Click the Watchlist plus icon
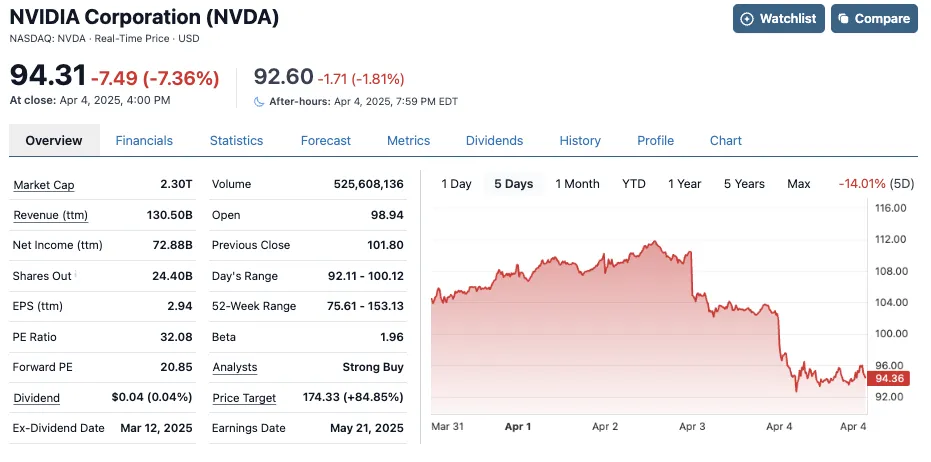The height and width of the screenshot is (462, 931). pos(746,19)
